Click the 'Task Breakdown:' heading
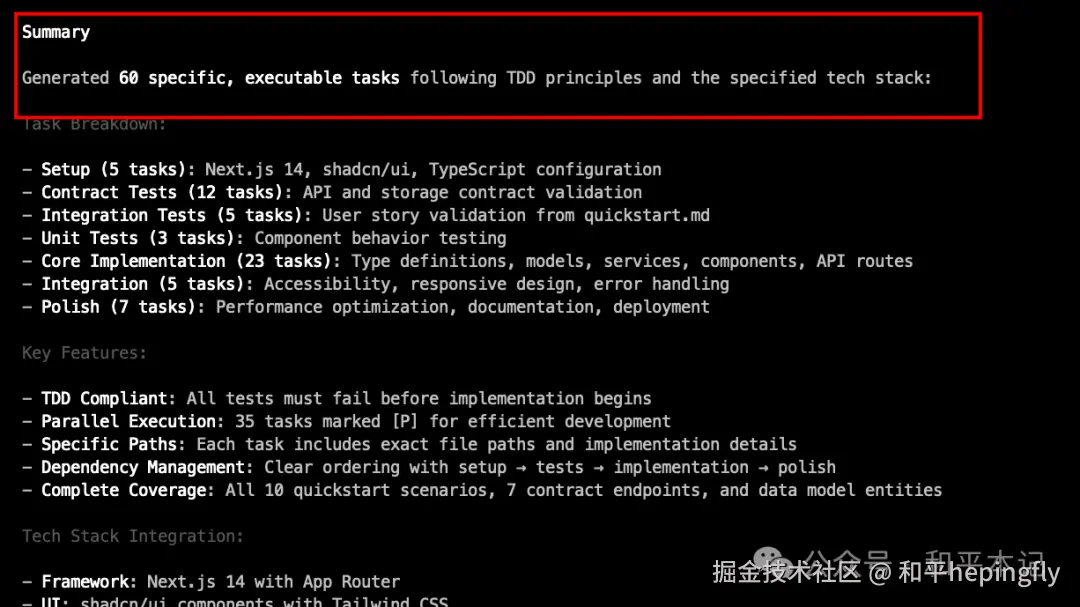Image resolution: width=1080 pixels, height=607 pixels. [94, 125]
